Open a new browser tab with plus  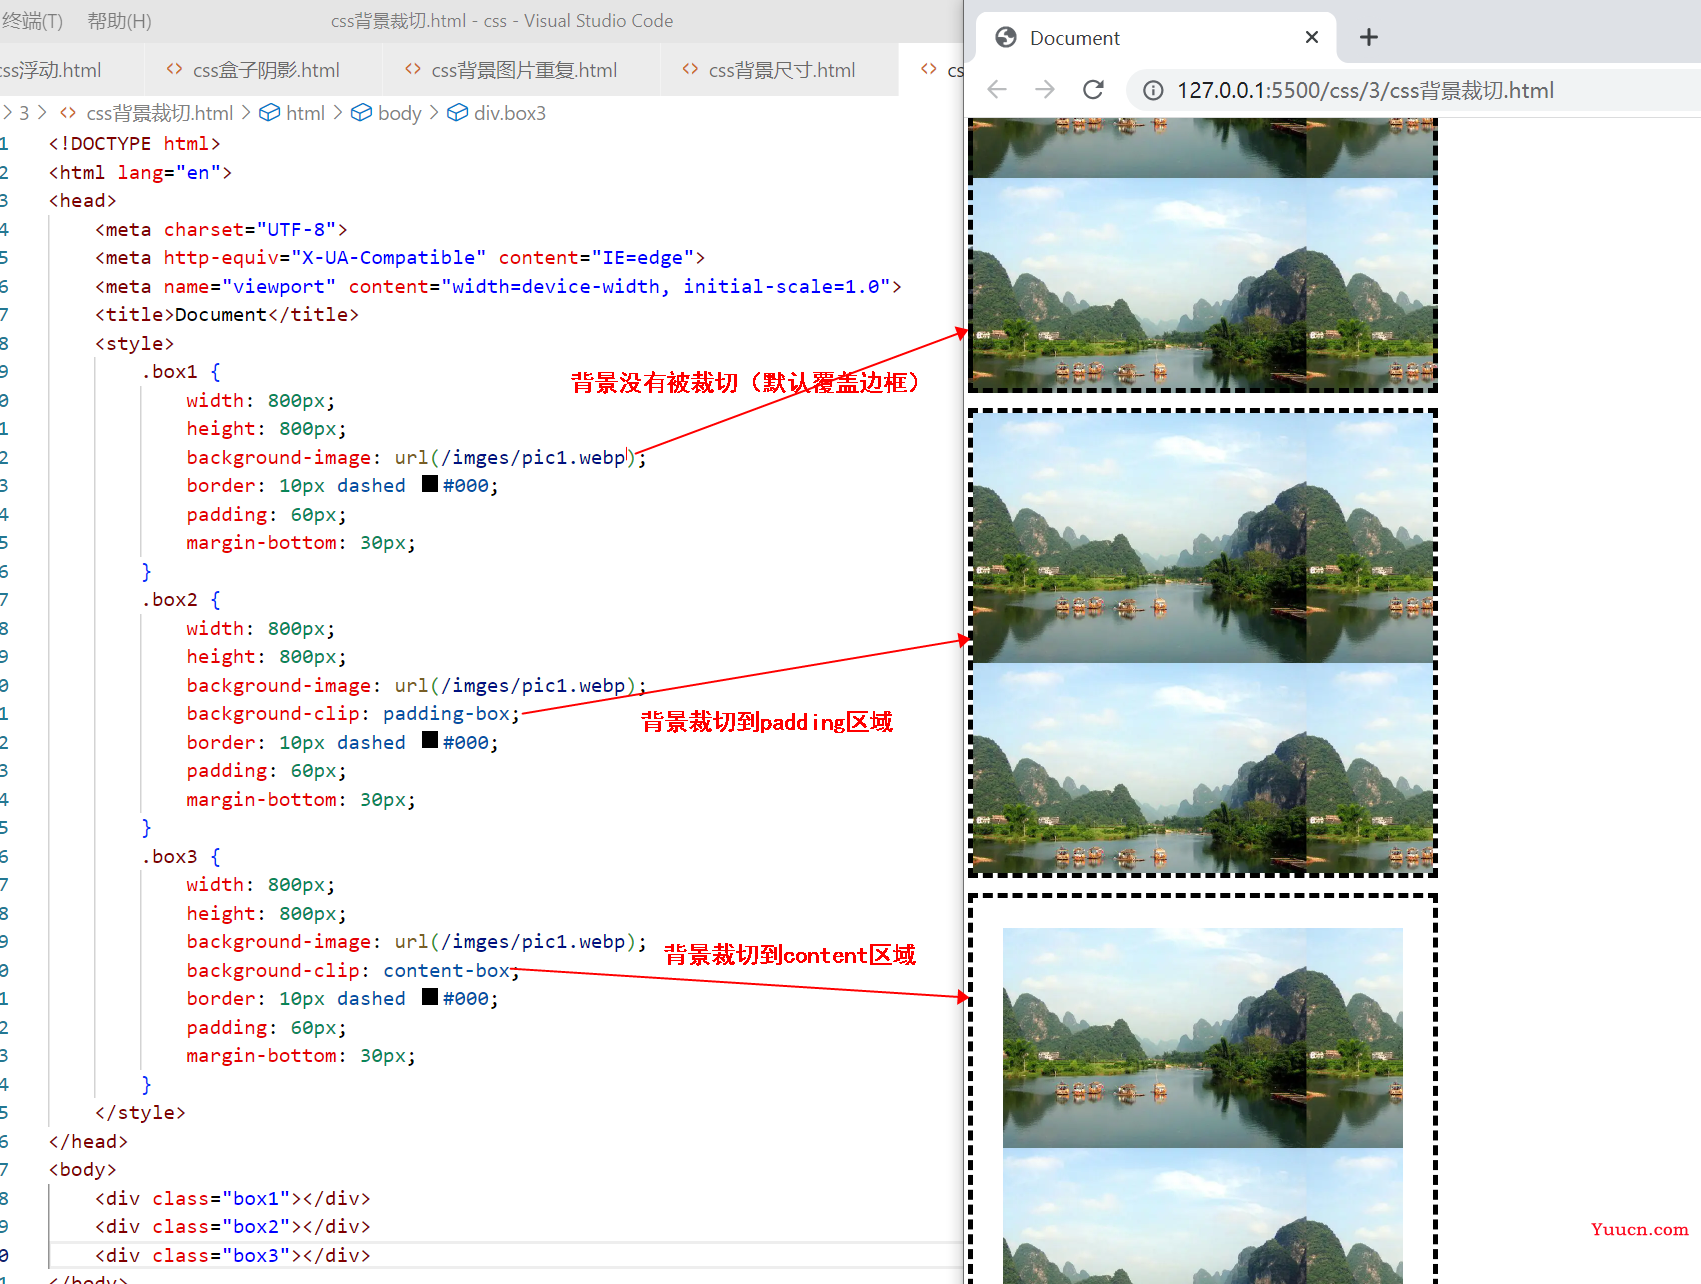1369,37
